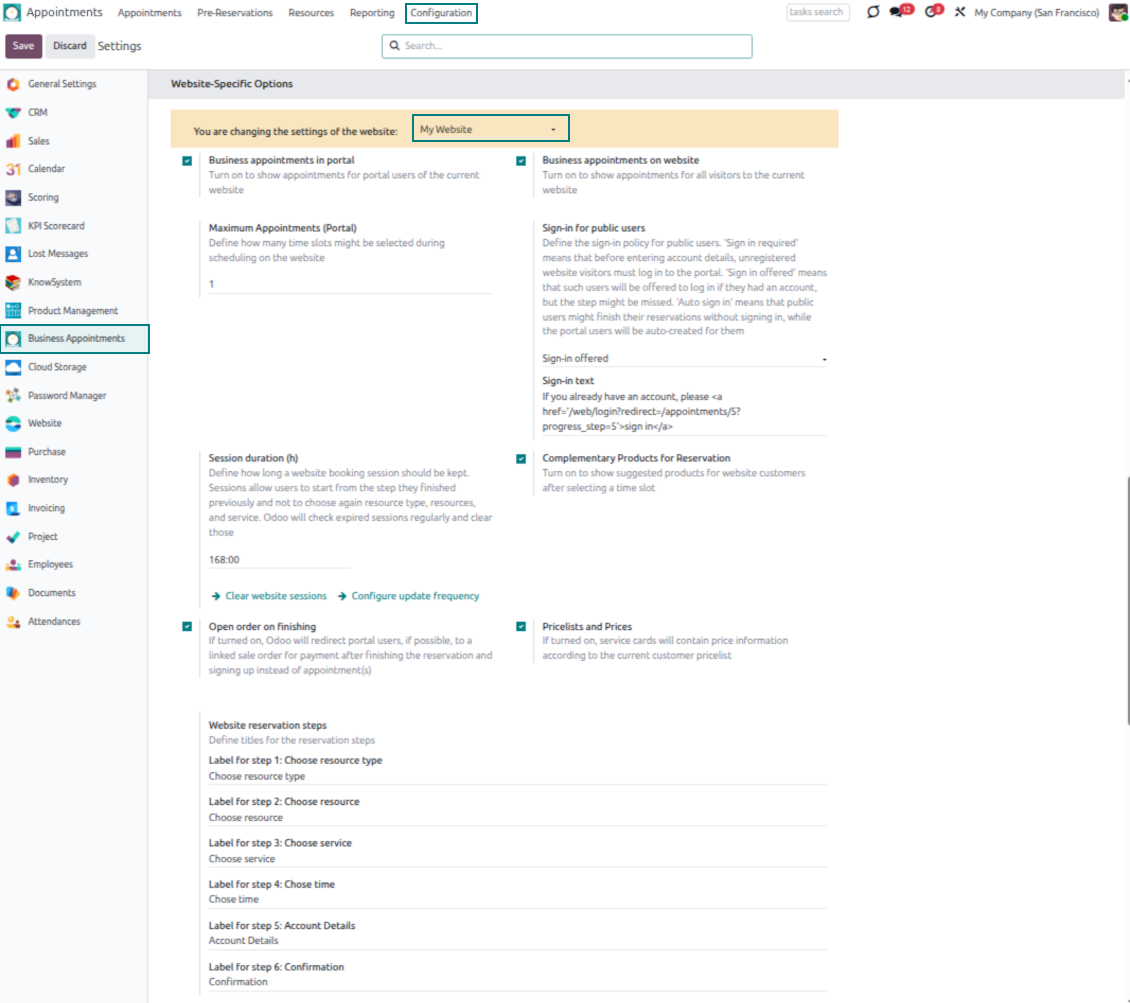The image size is (1130, 1003).
Task: Click the debug tools wrench icon
Action: point(960,12)
